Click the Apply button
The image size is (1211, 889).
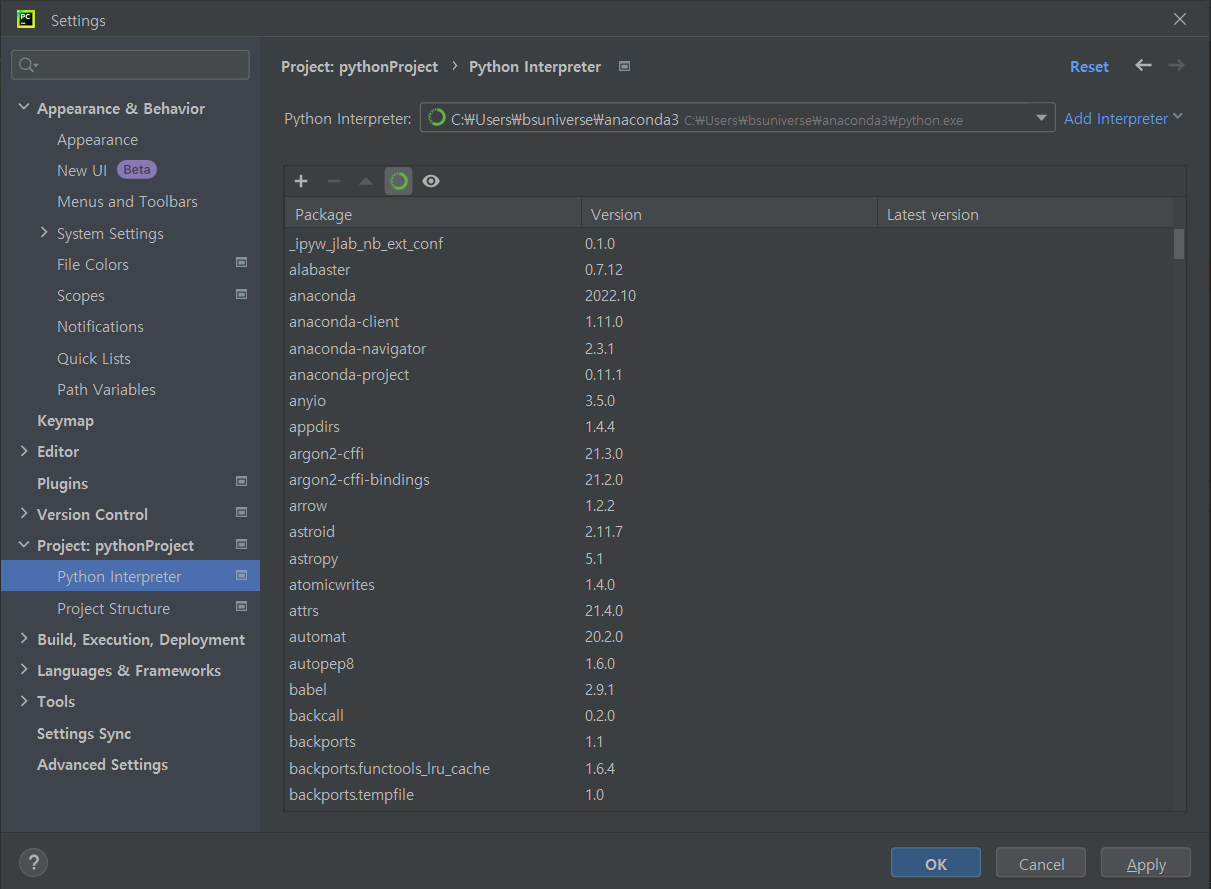click(x=1146, y=864)
